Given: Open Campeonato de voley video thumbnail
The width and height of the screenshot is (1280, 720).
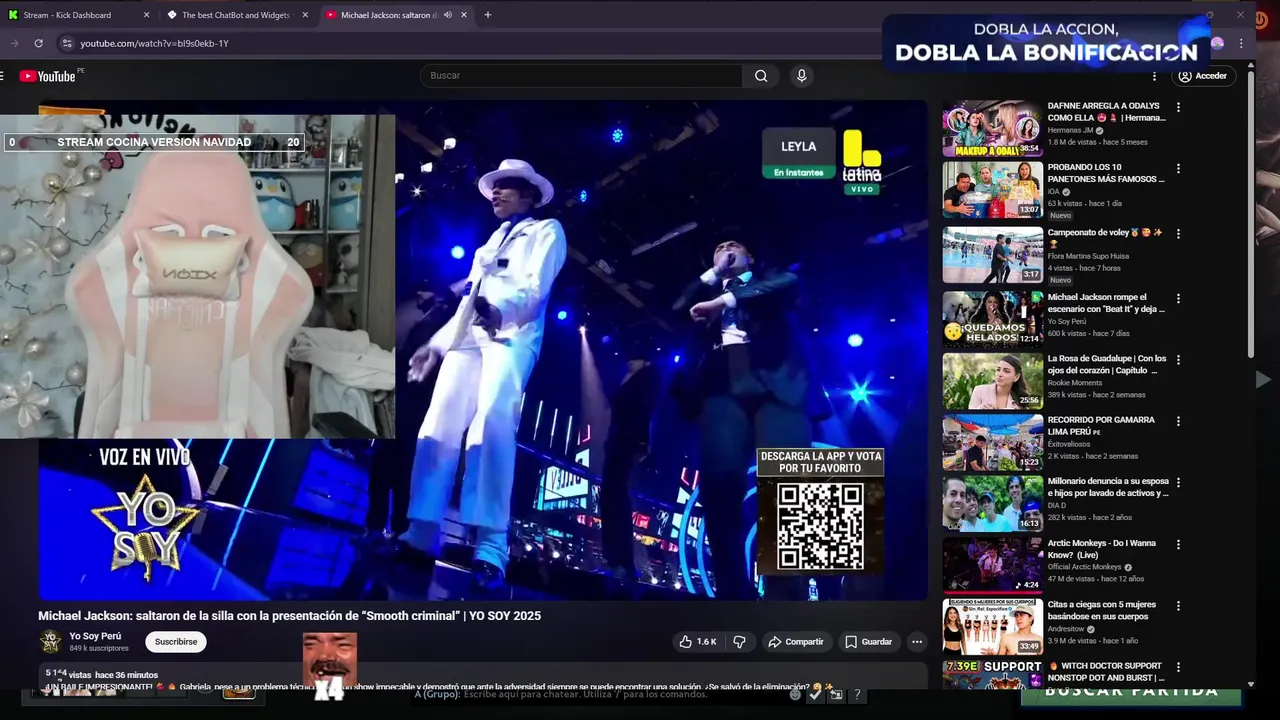Looking at the screenshot, I should 993,255.
